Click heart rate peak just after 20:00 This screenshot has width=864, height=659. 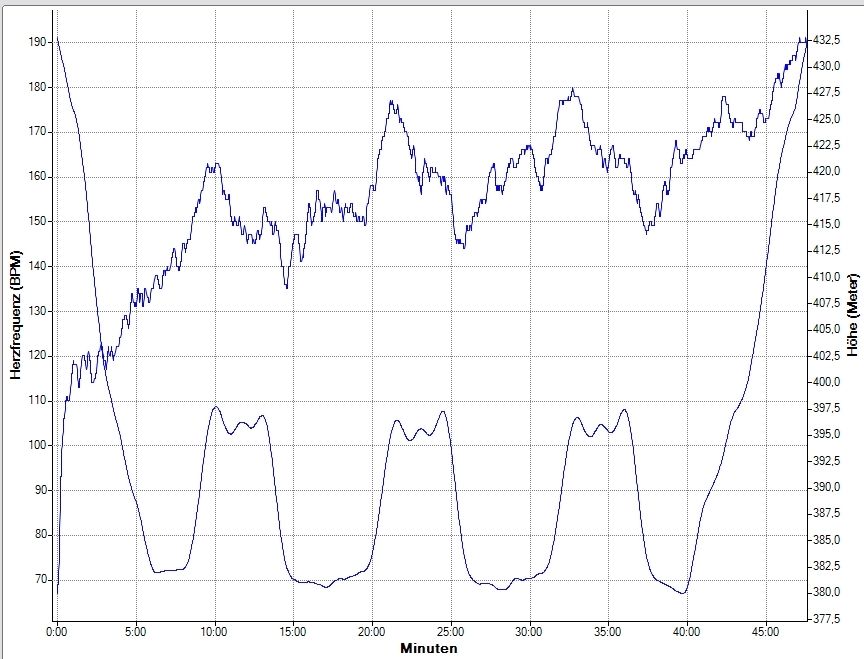click(x=391, y=101)
